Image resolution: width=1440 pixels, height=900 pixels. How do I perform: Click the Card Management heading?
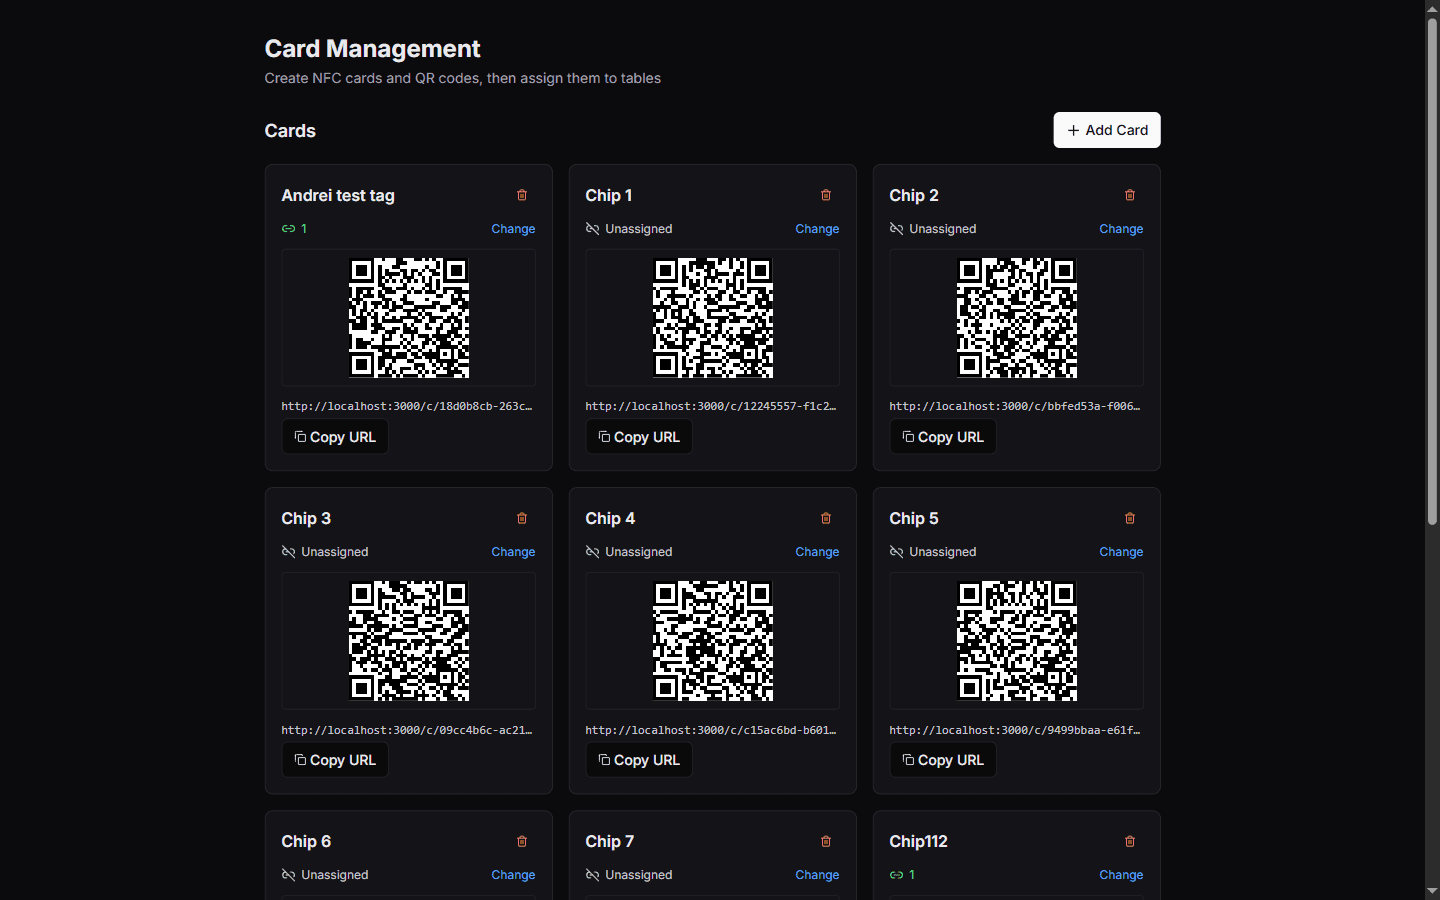(372, 49)
